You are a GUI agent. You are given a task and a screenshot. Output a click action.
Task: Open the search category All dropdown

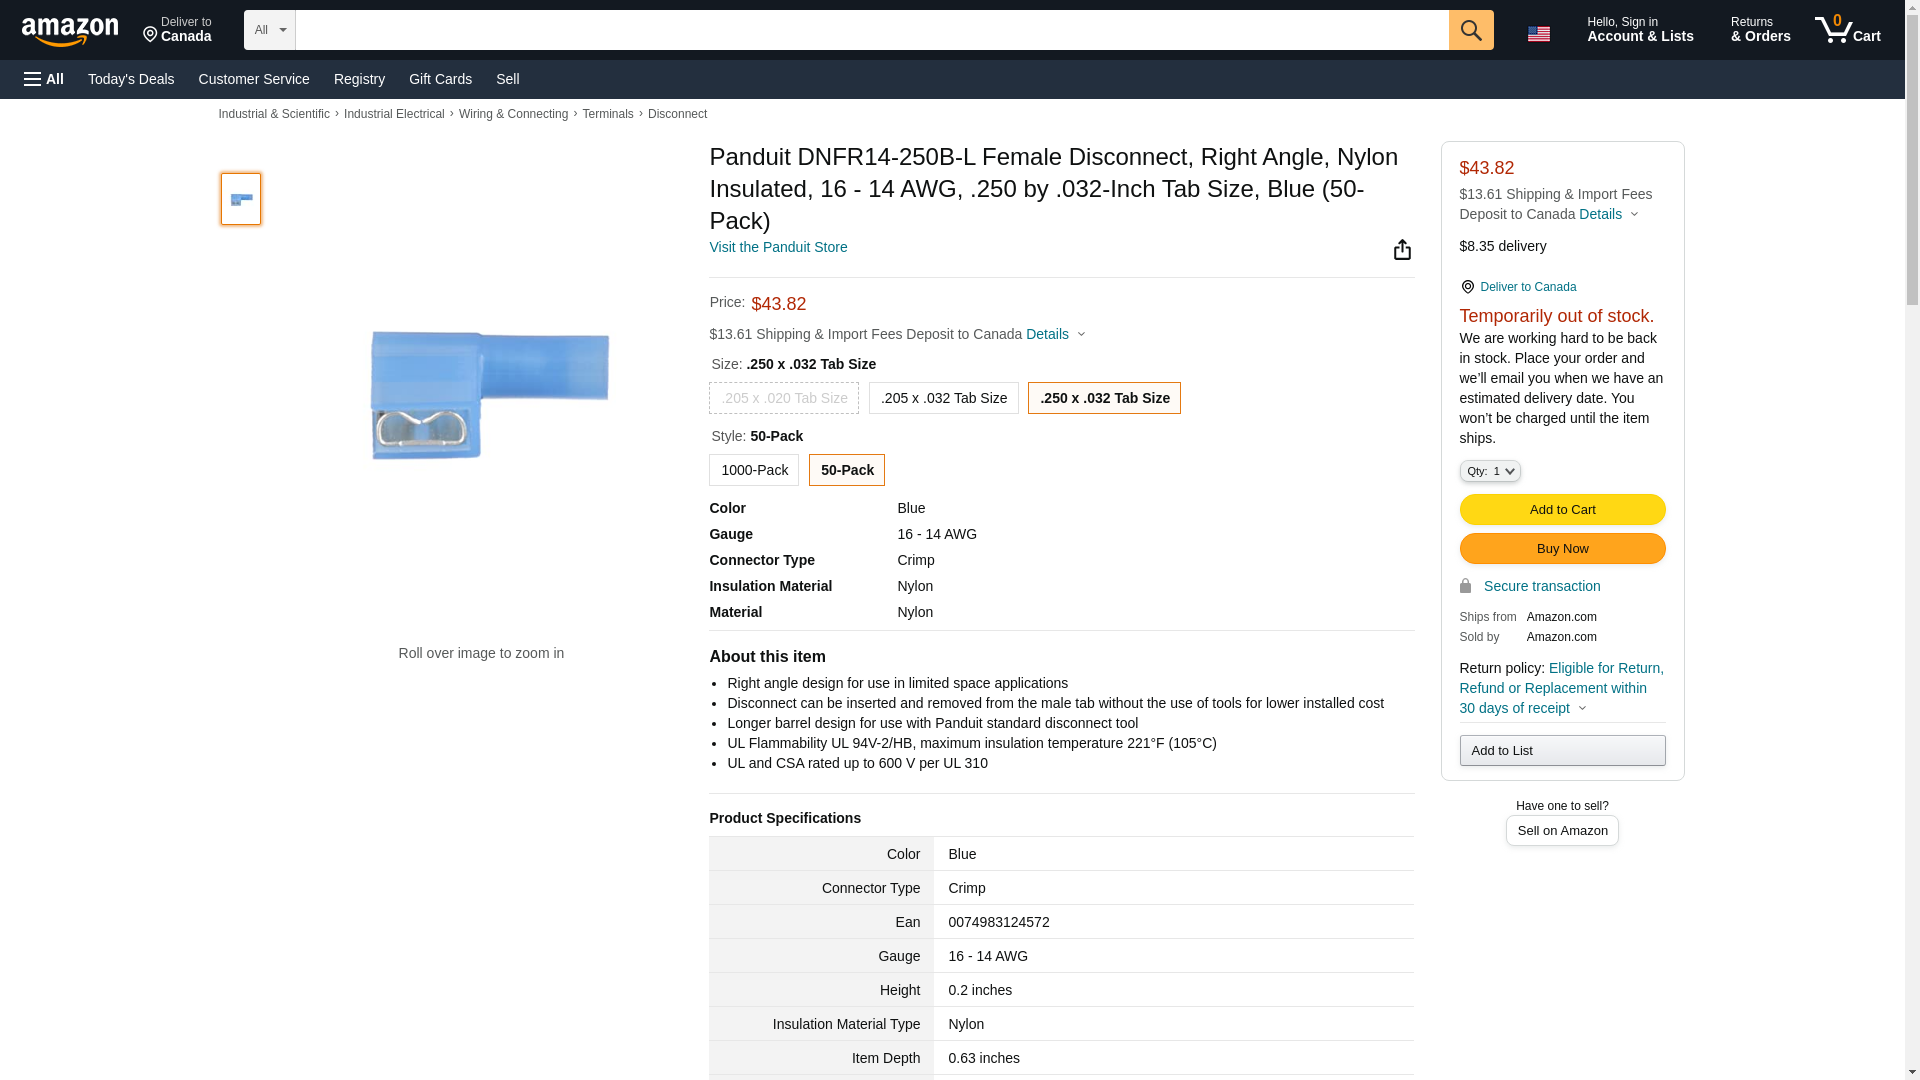269,30
